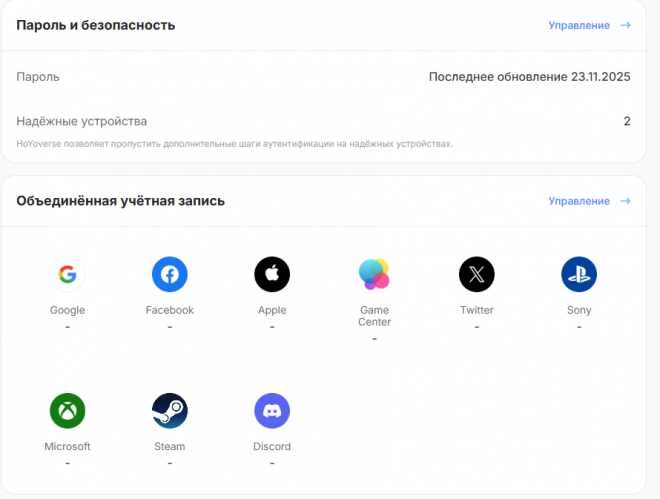Click the Google label text
This screenshot has width=660, height=499.
point(67,310)
